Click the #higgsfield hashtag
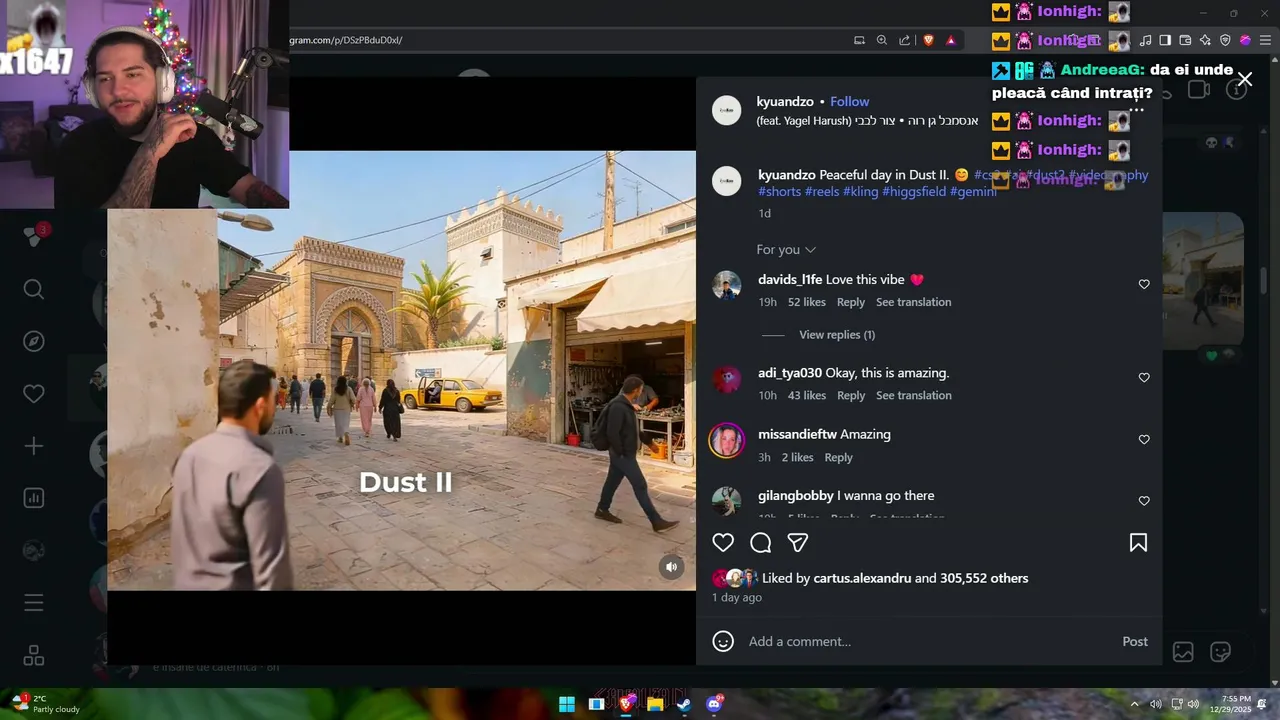1280x720 pixels. coord(914,192)
